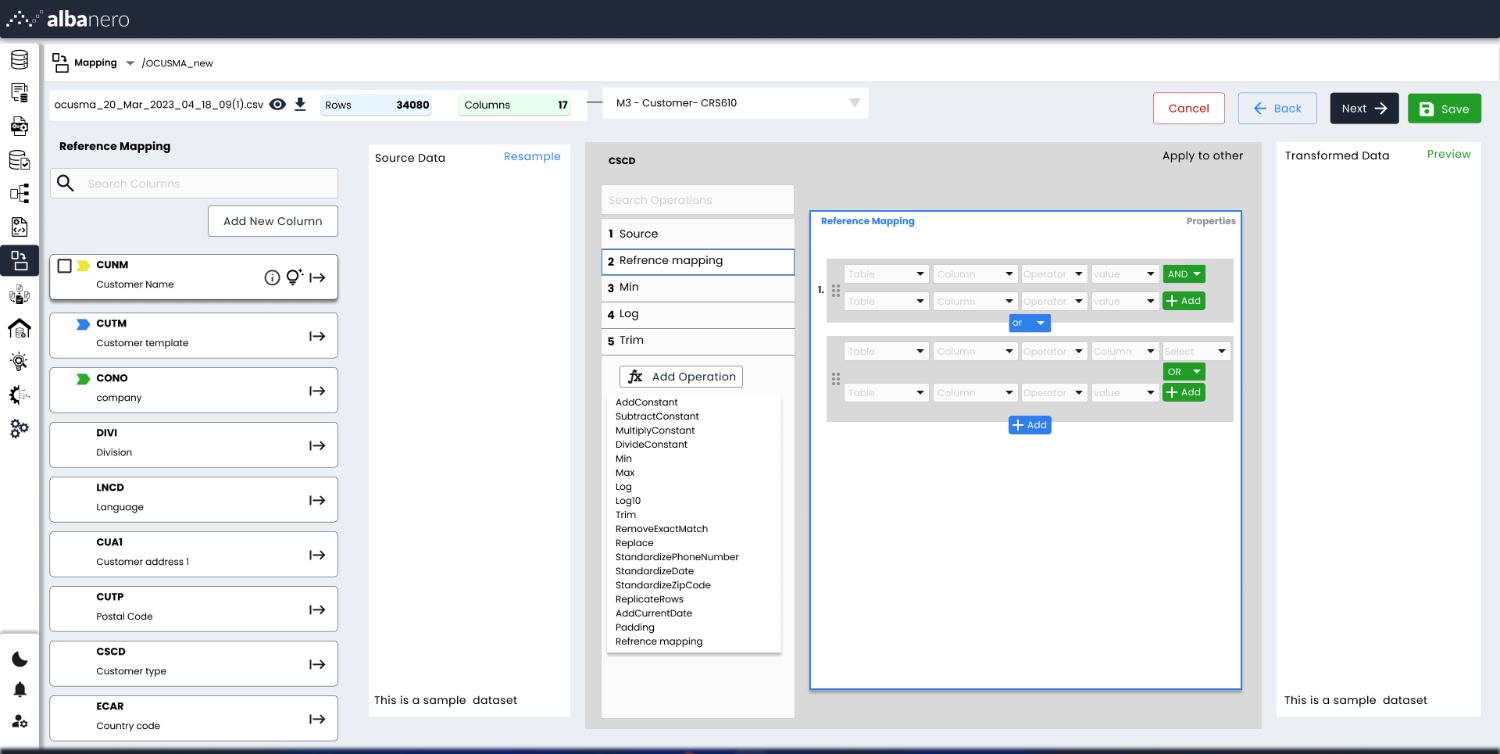Choose StandardizePhoneNumber from the operations list
The width and height of the screenshot is (1500, 754).
(677, 557)
